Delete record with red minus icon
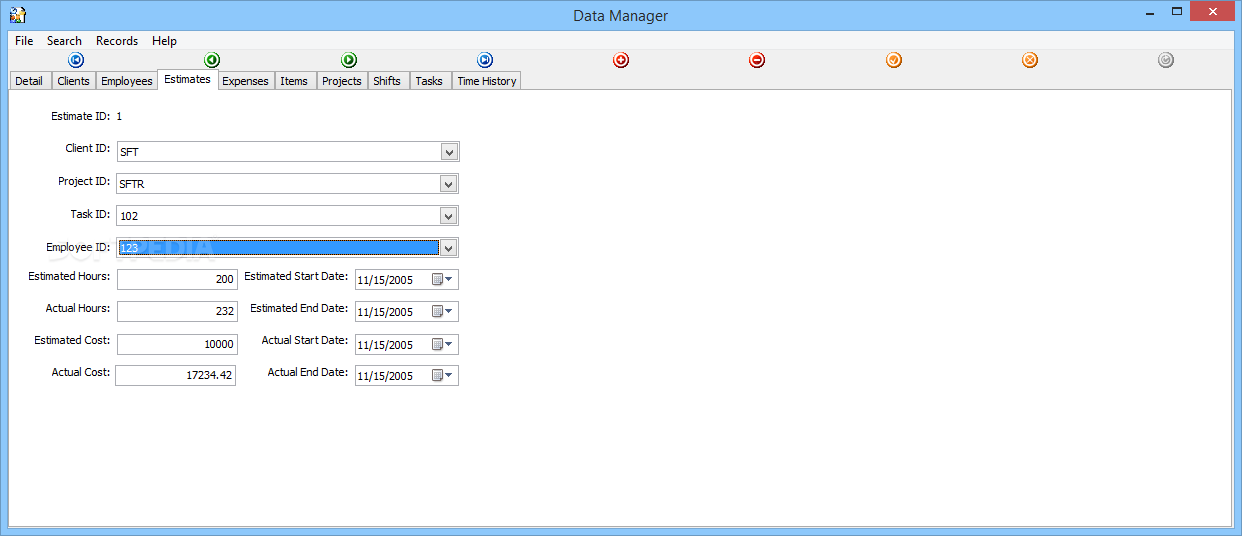Image resolution: width=1242 pixels, height=536 pixels. point(757,60)
